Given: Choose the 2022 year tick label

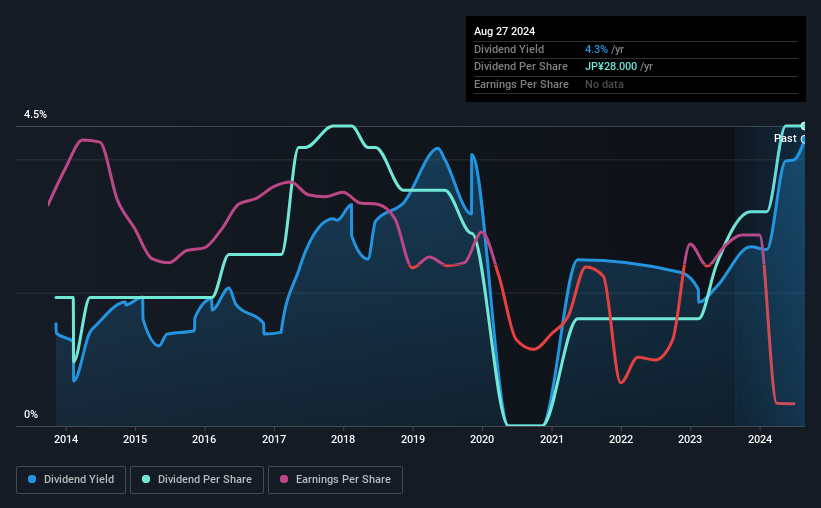Looking at the screenshot, I should click(621, 439).
